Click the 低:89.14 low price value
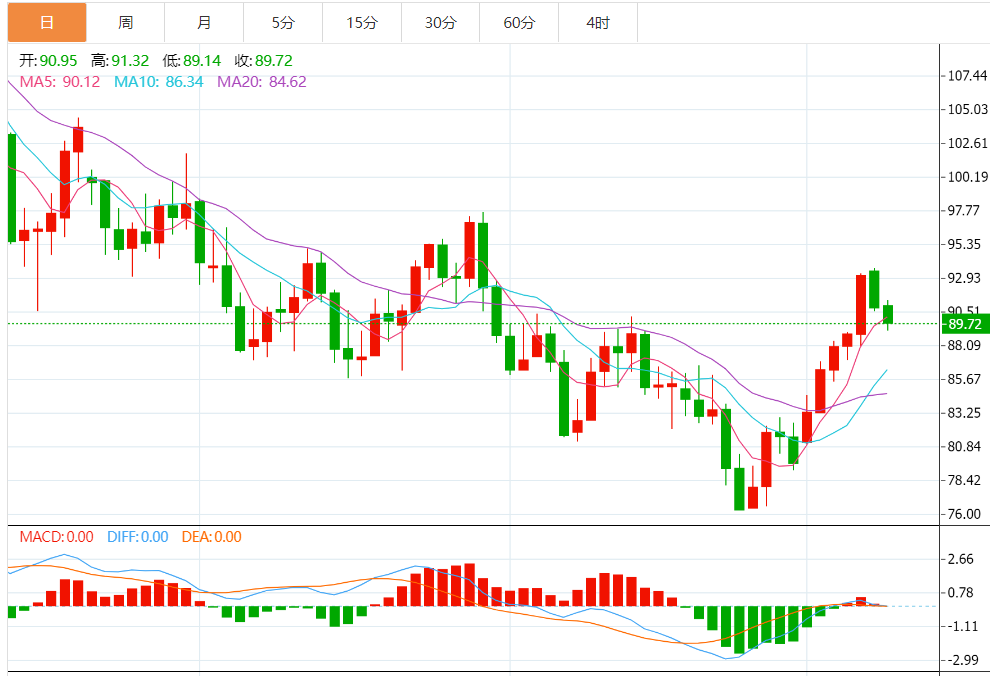 click(192, 61)
